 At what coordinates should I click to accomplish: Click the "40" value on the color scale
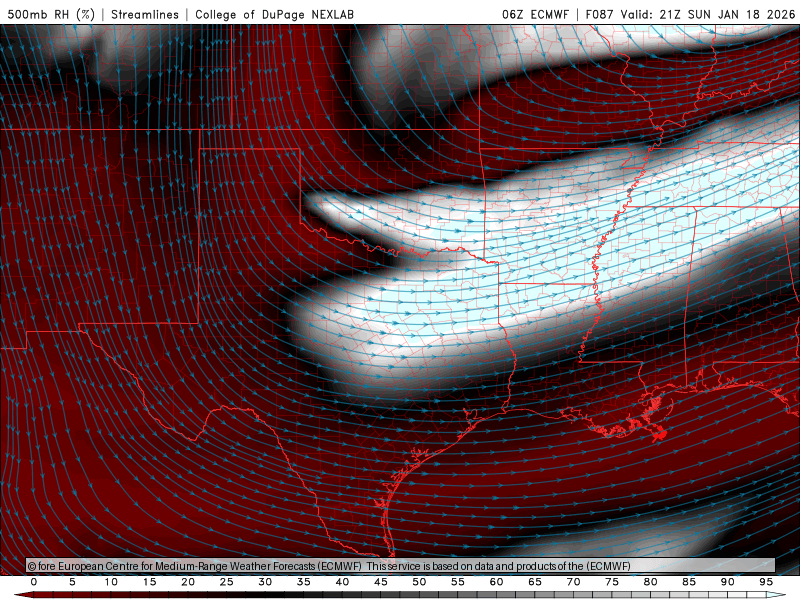[342, 582]
